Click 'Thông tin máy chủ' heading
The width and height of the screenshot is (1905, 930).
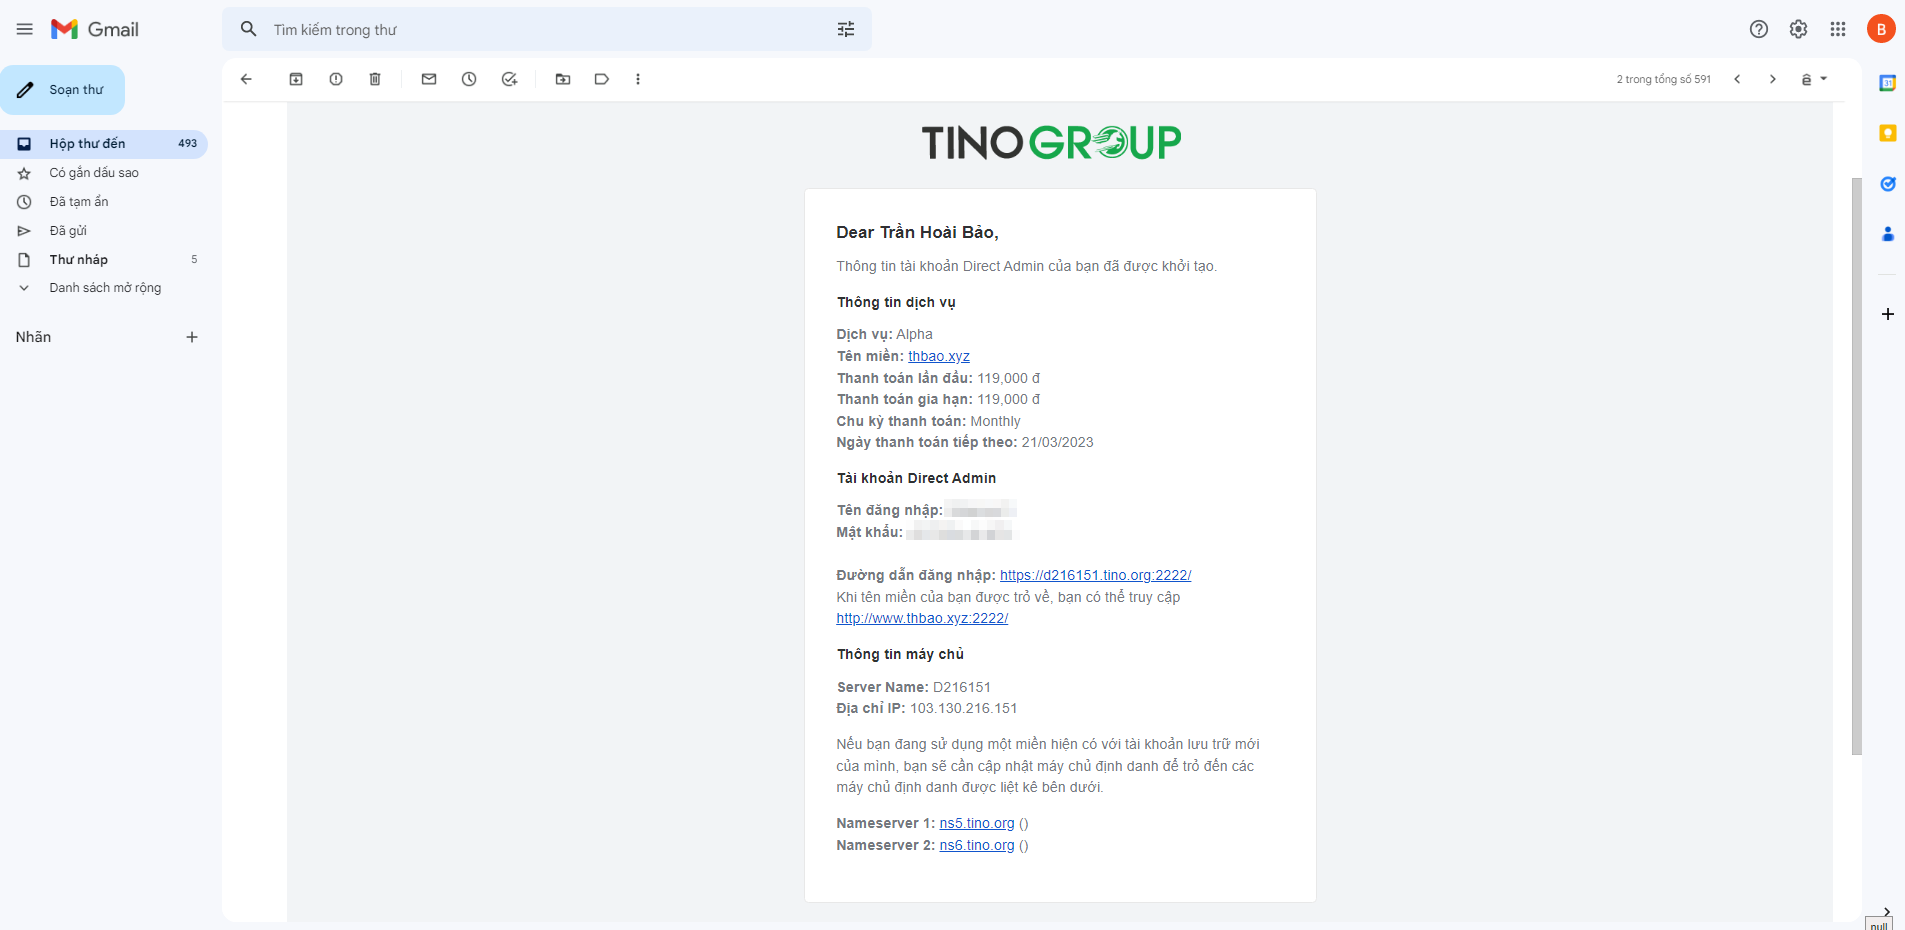click(900, 654)
